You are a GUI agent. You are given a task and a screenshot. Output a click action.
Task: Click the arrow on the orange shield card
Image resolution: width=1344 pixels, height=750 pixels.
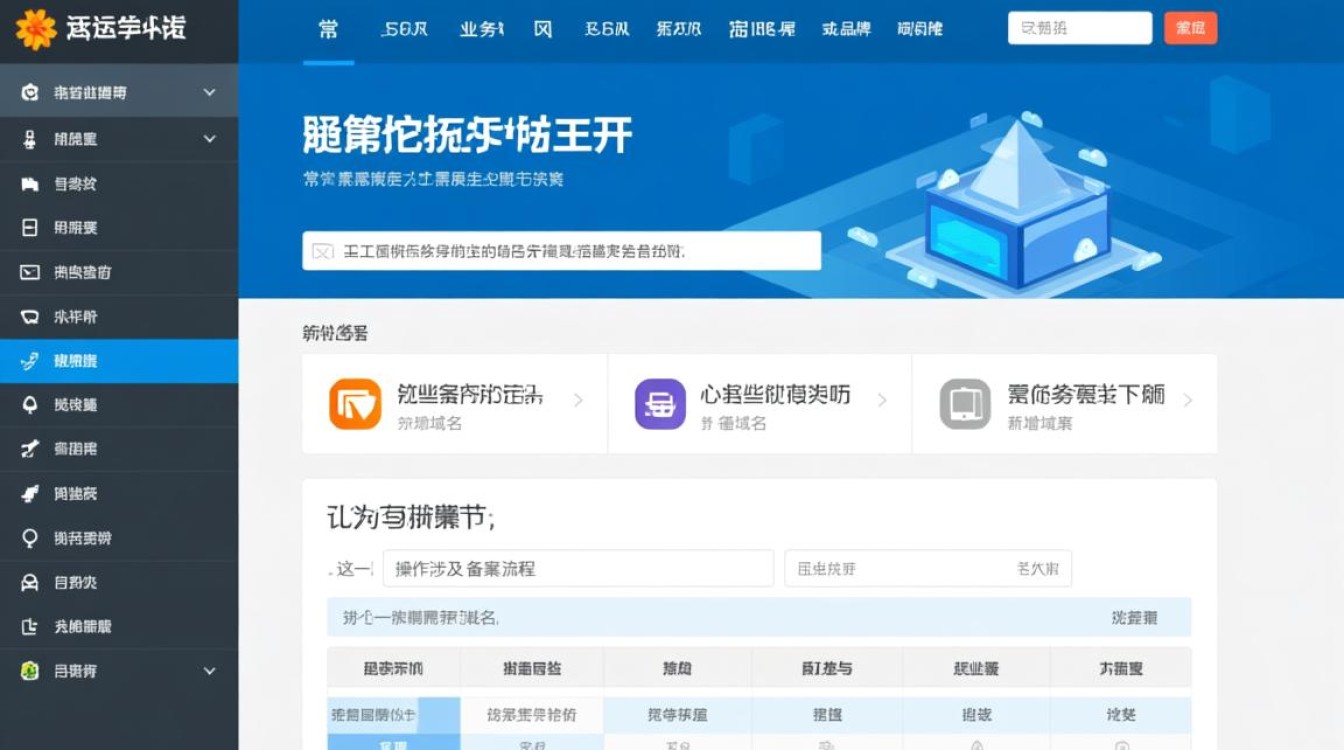tap(578, 400)
